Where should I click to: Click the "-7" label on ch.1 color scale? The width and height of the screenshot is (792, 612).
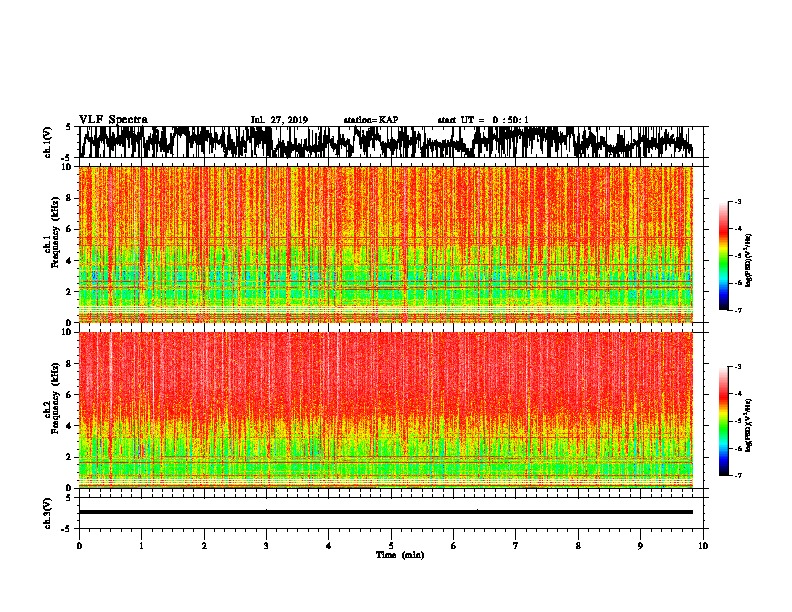coord(737,310)
